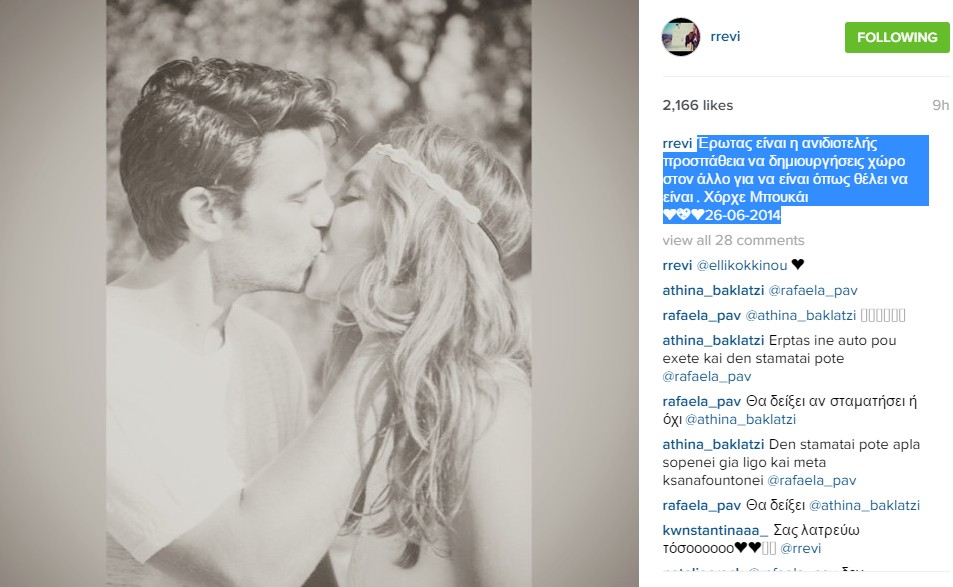Image resolution: width=953 pixels, height=587 pixels.
Task: Open @athina_baklatzi mention after Θα δείξει
Action: pos(864,506)
